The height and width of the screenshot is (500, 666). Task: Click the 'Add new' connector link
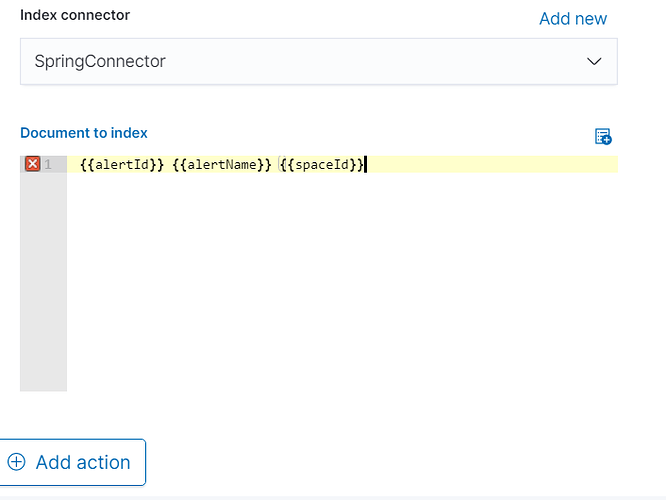[x=572, y=18]
